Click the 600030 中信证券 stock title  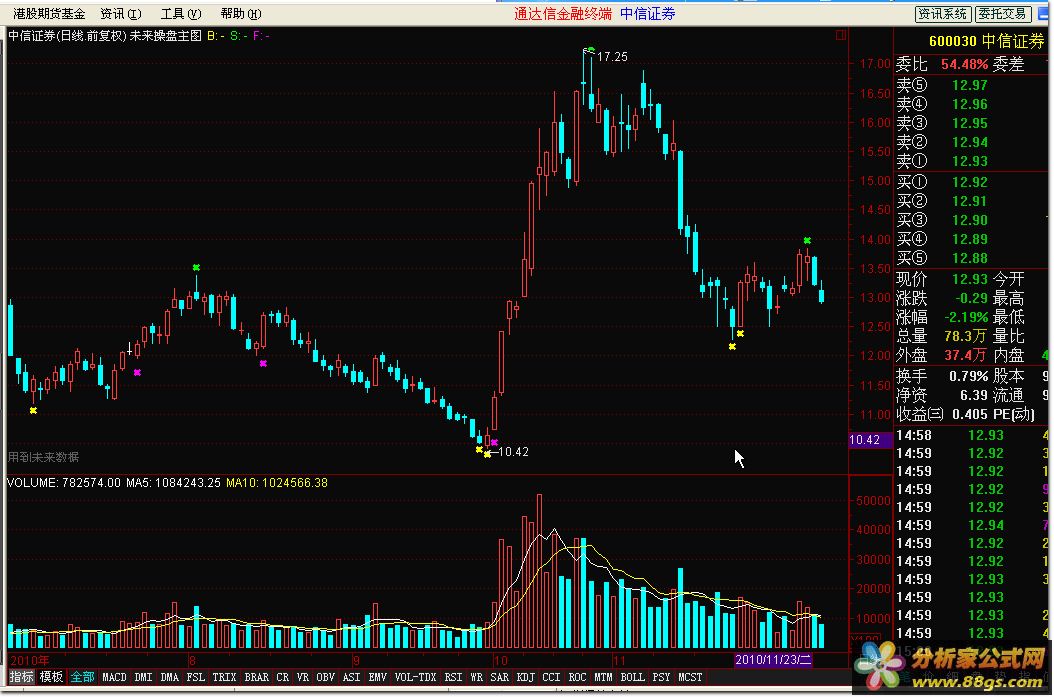pyautogui.click(x=986, y=41)
